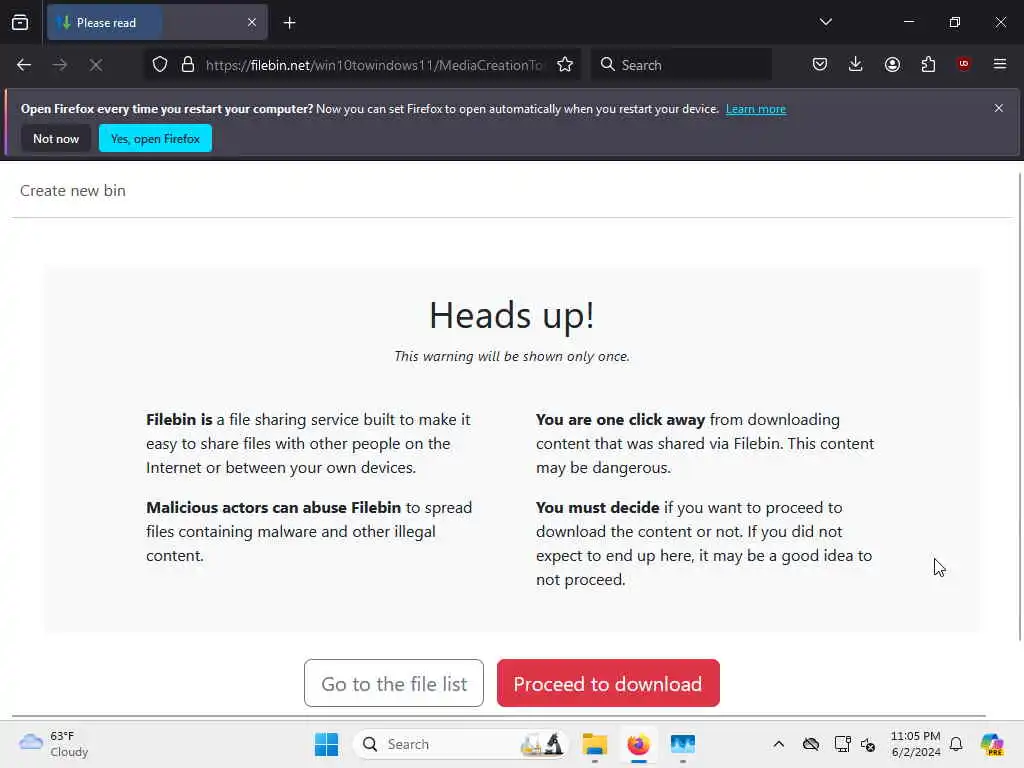Click the Firefox taskbar icon

(639, 744)
